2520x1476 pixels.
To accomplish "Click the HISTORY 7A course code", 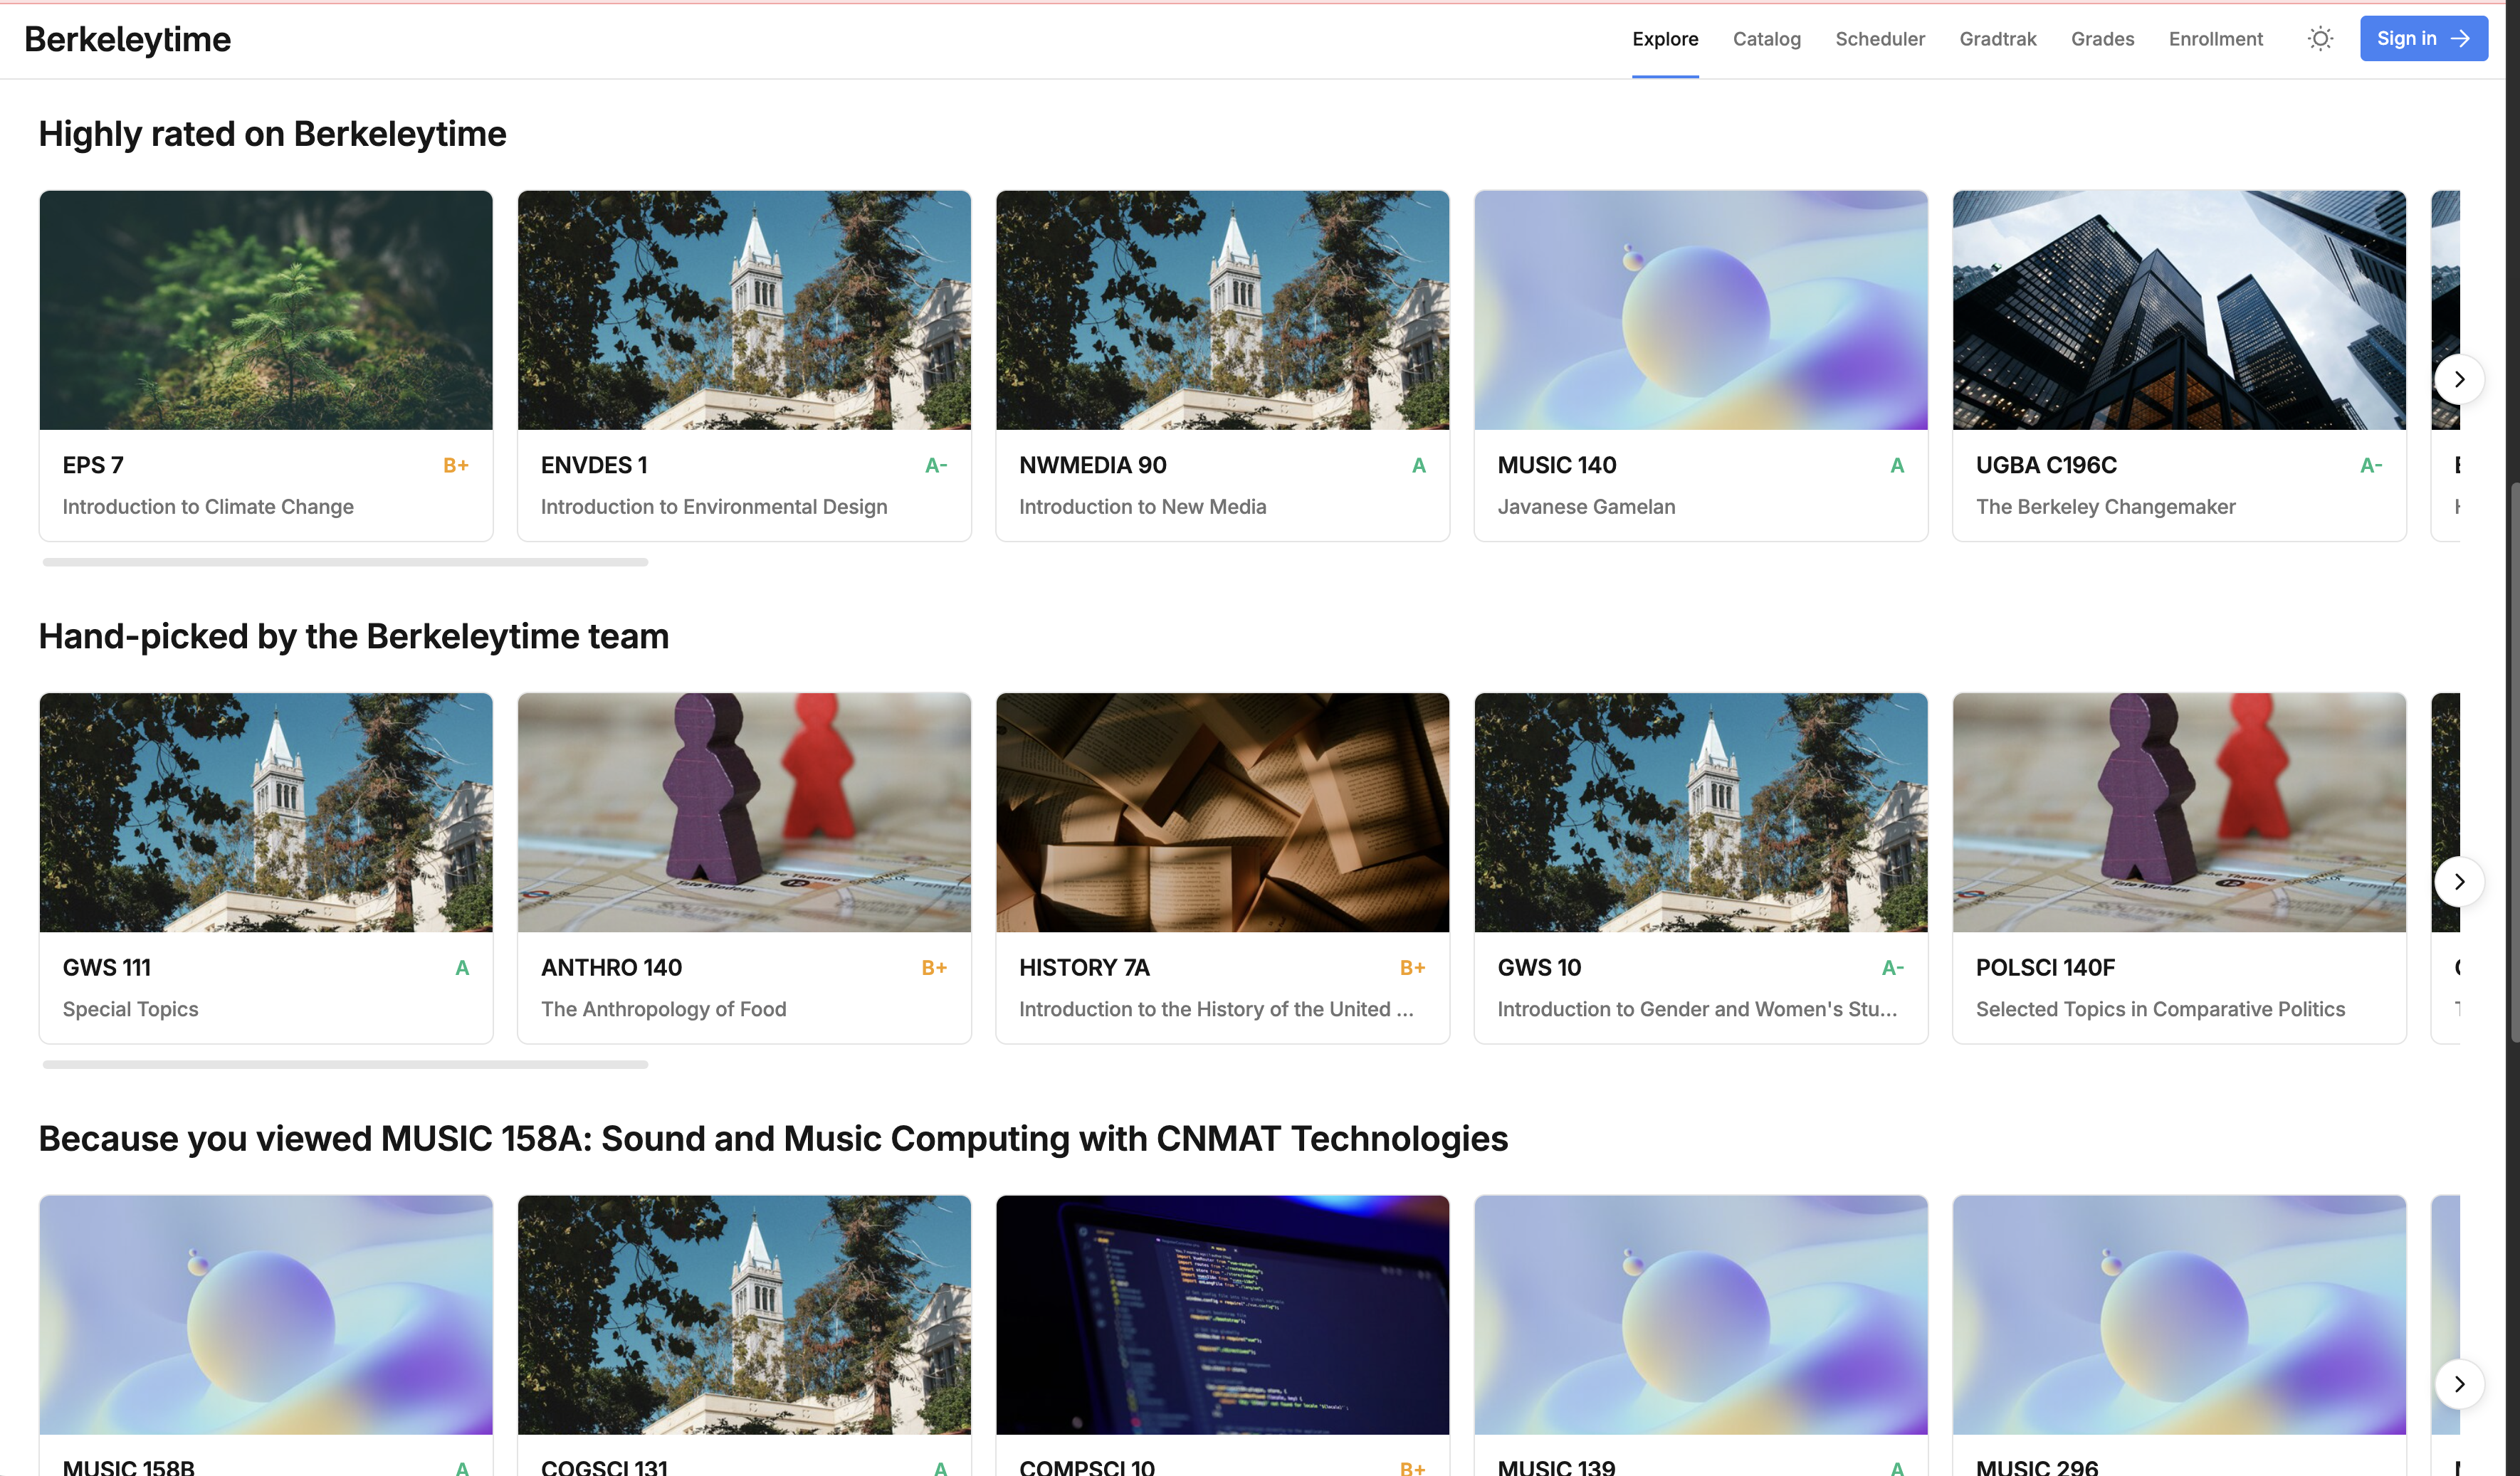I will 1084,967.
